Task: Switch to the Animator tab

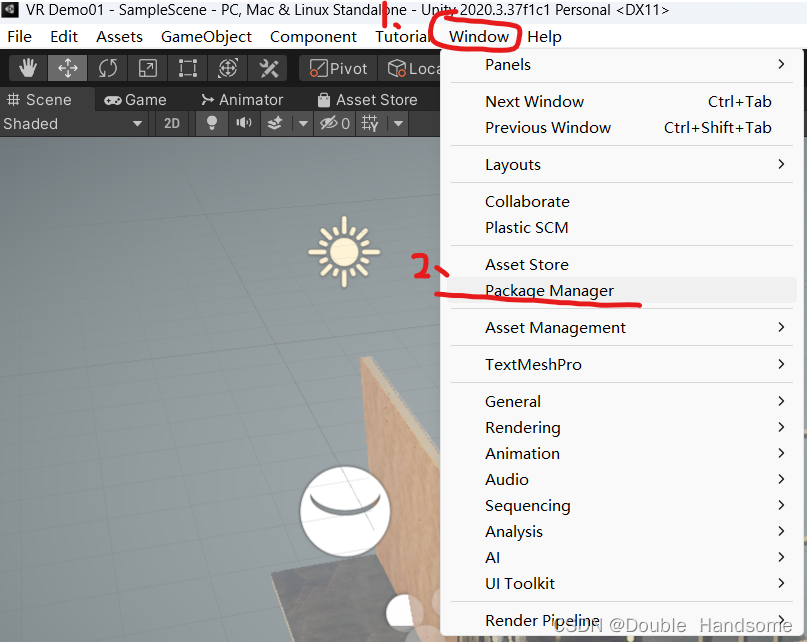Action: click(242, 99)
